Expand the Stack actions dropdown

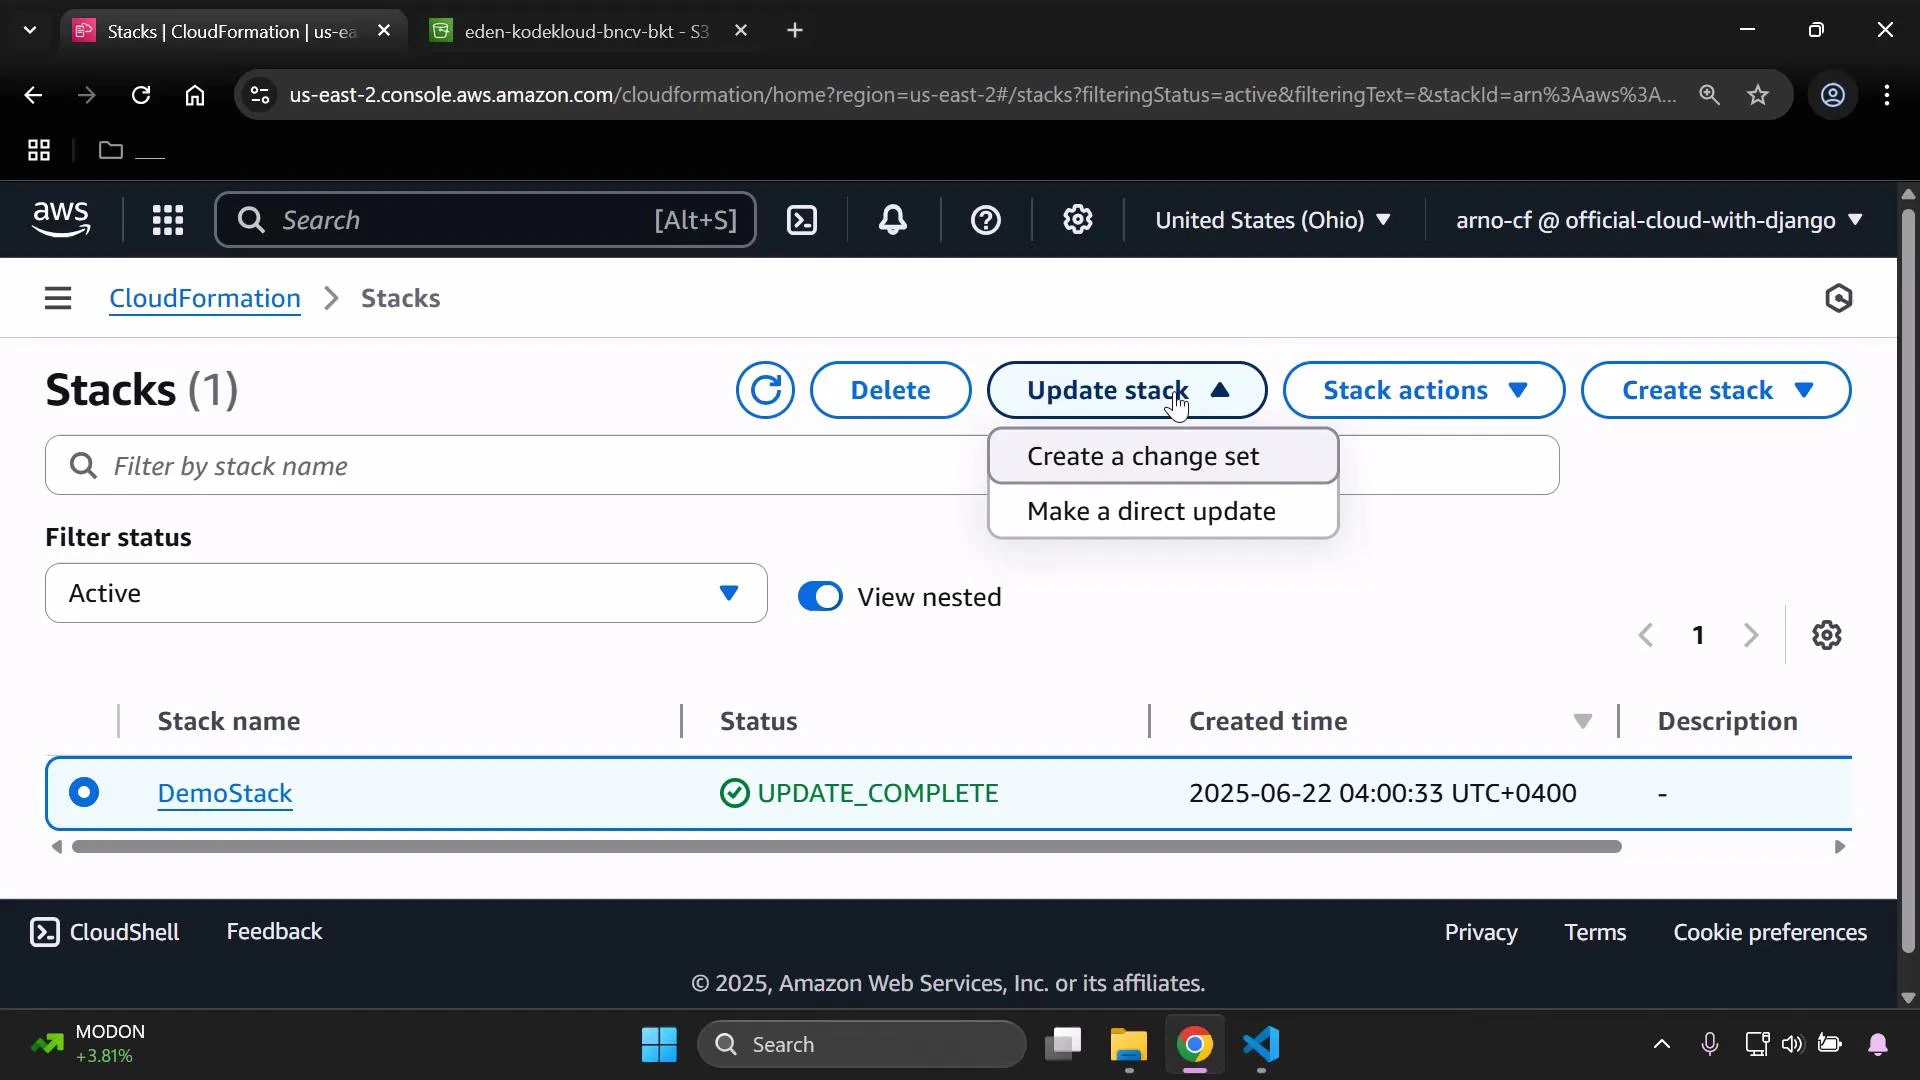click(1422, 390)
